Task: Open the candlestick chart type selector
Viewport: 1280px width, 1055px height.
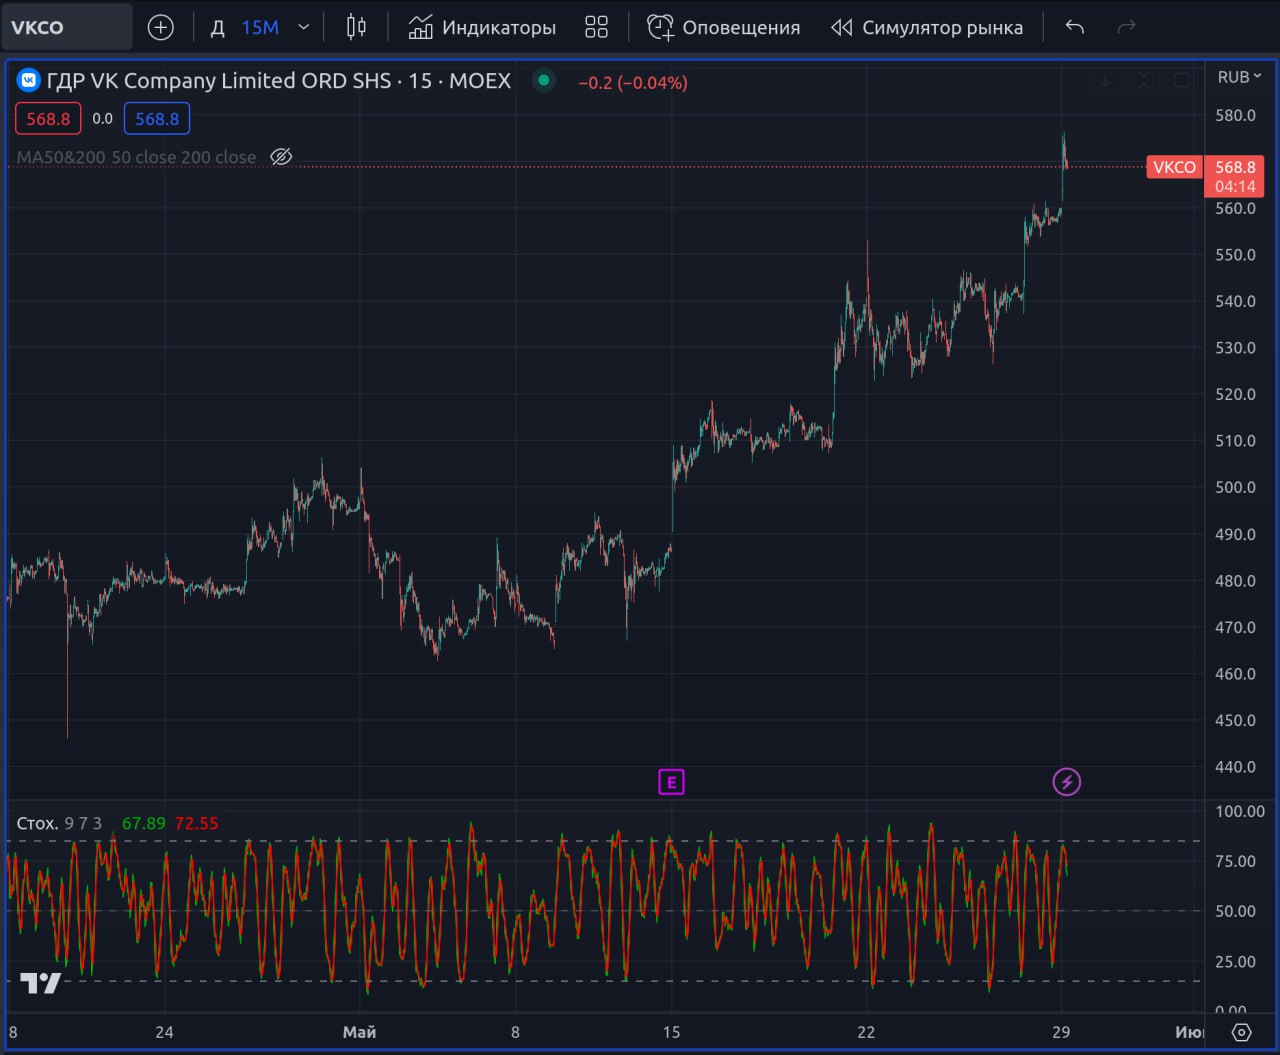Action: 356,27
